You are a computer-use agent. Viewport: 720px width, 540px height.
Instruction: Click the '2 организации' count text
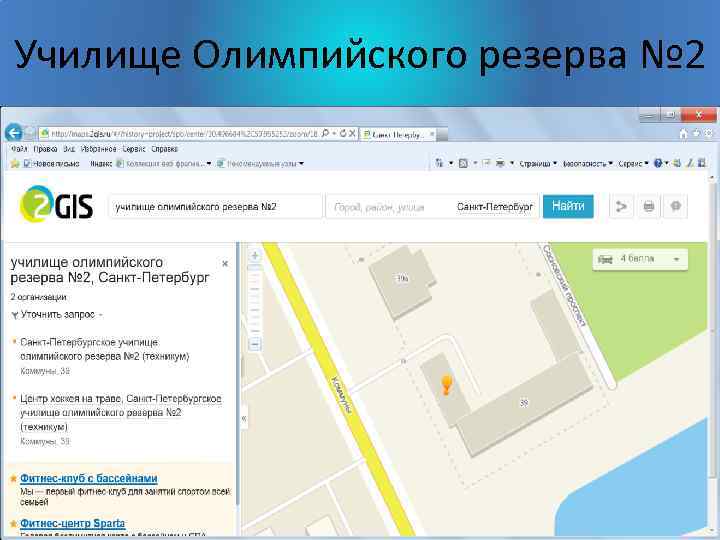(39, 297)
